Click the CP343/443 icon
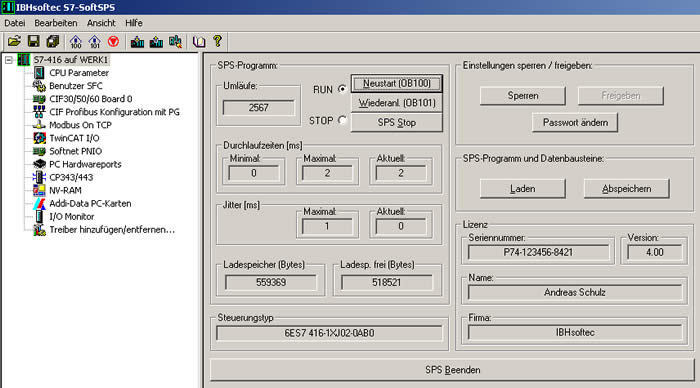The image size is (700, 388). (x=39, y=177)
